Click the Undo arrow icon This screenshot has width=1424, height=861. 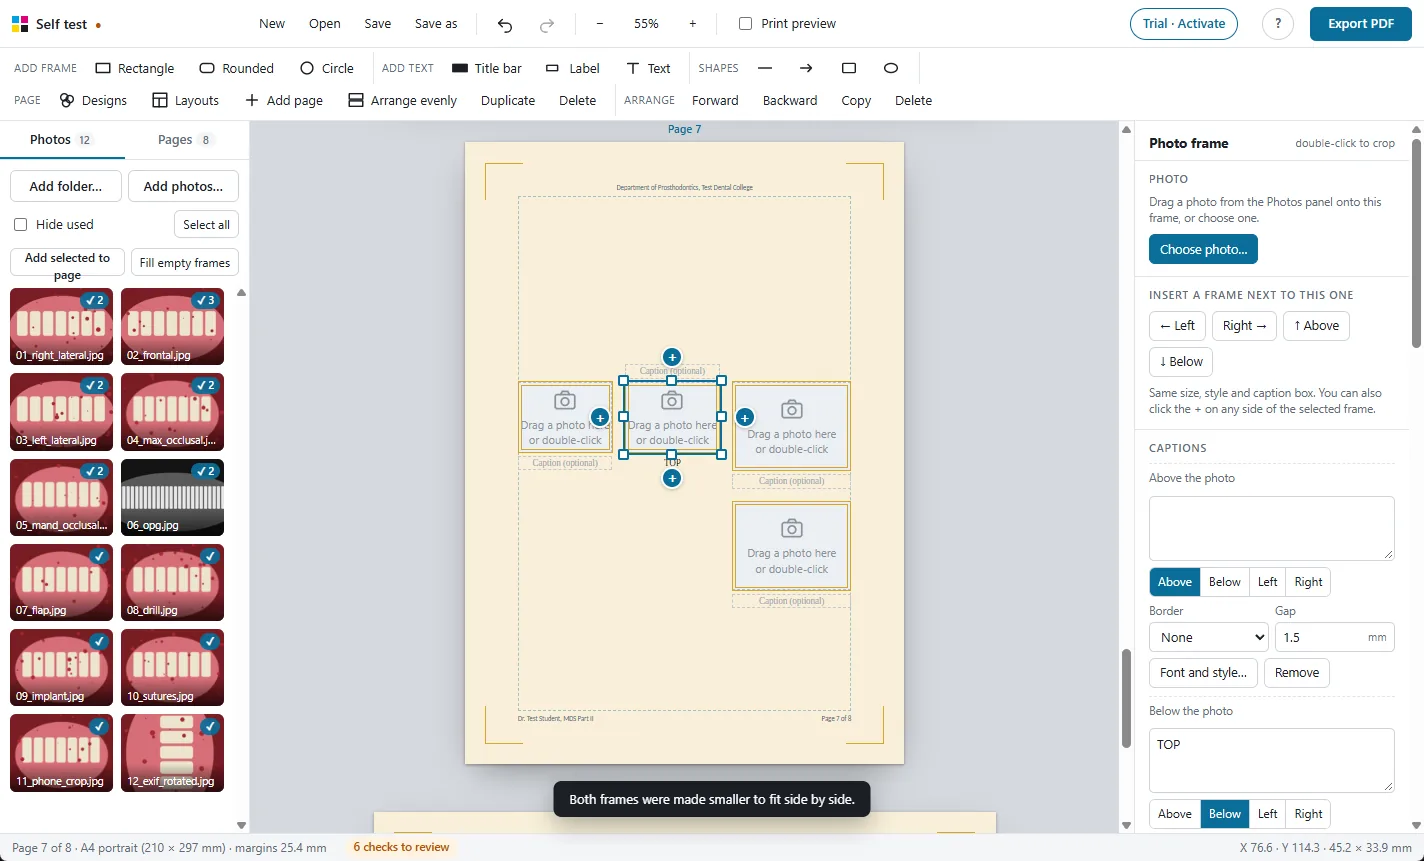coord(505,24)
